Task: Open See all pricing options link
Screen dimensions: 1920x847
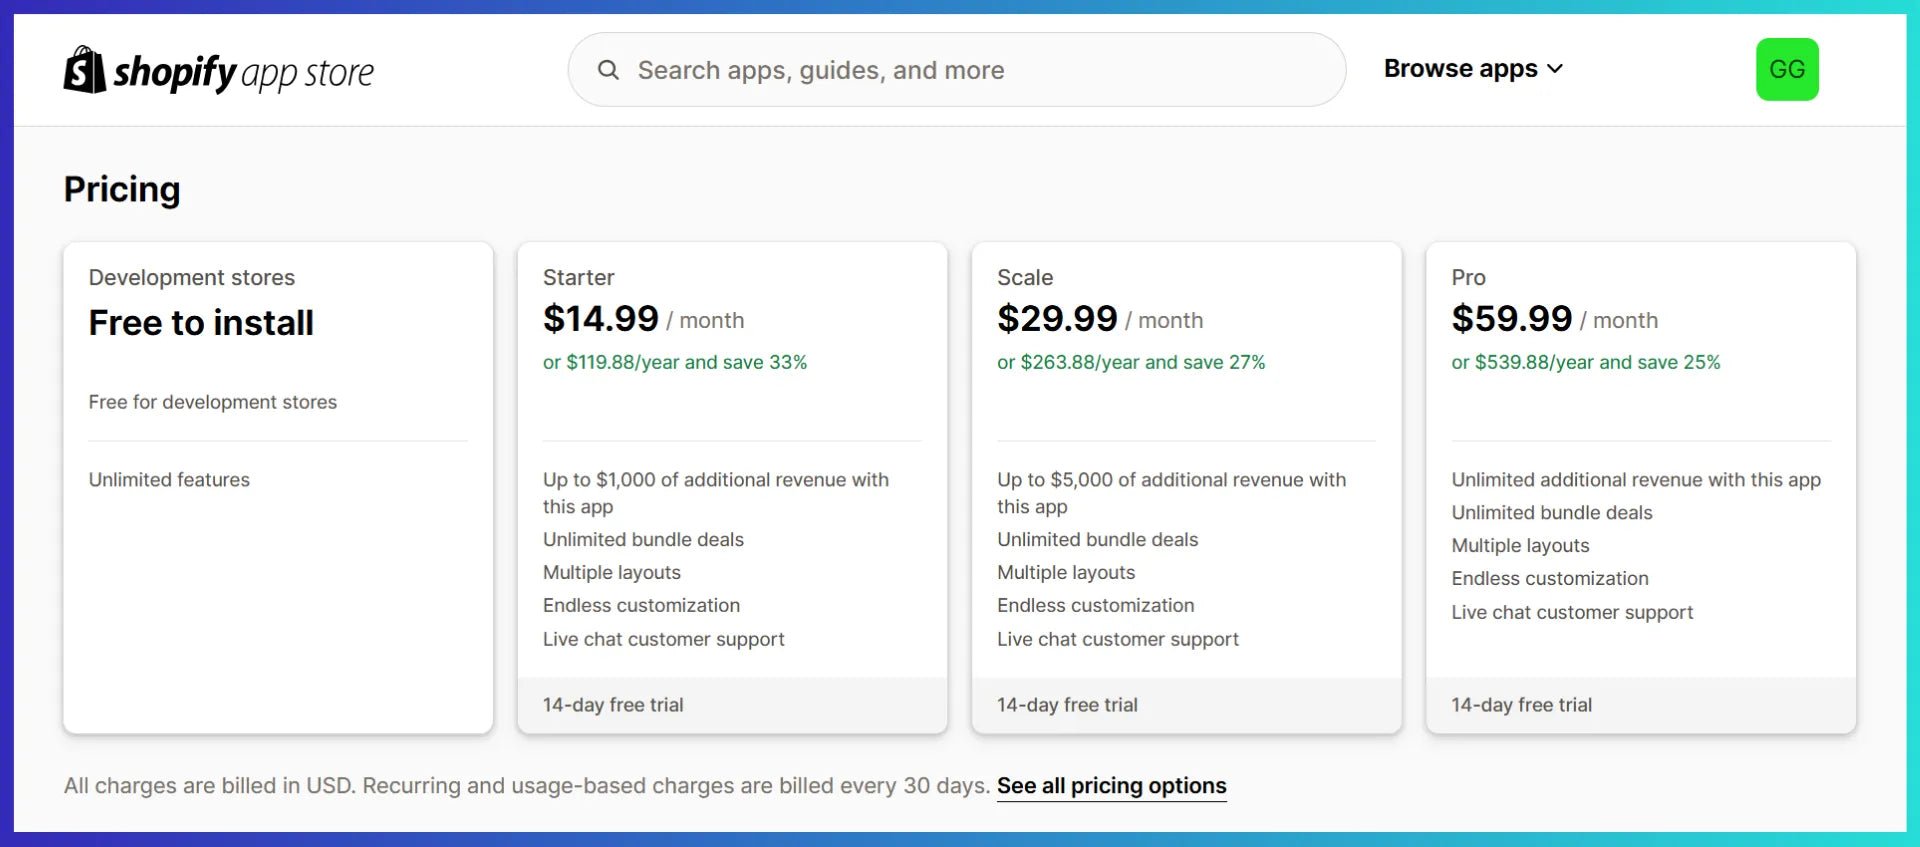Action: tap(1111, 786)
